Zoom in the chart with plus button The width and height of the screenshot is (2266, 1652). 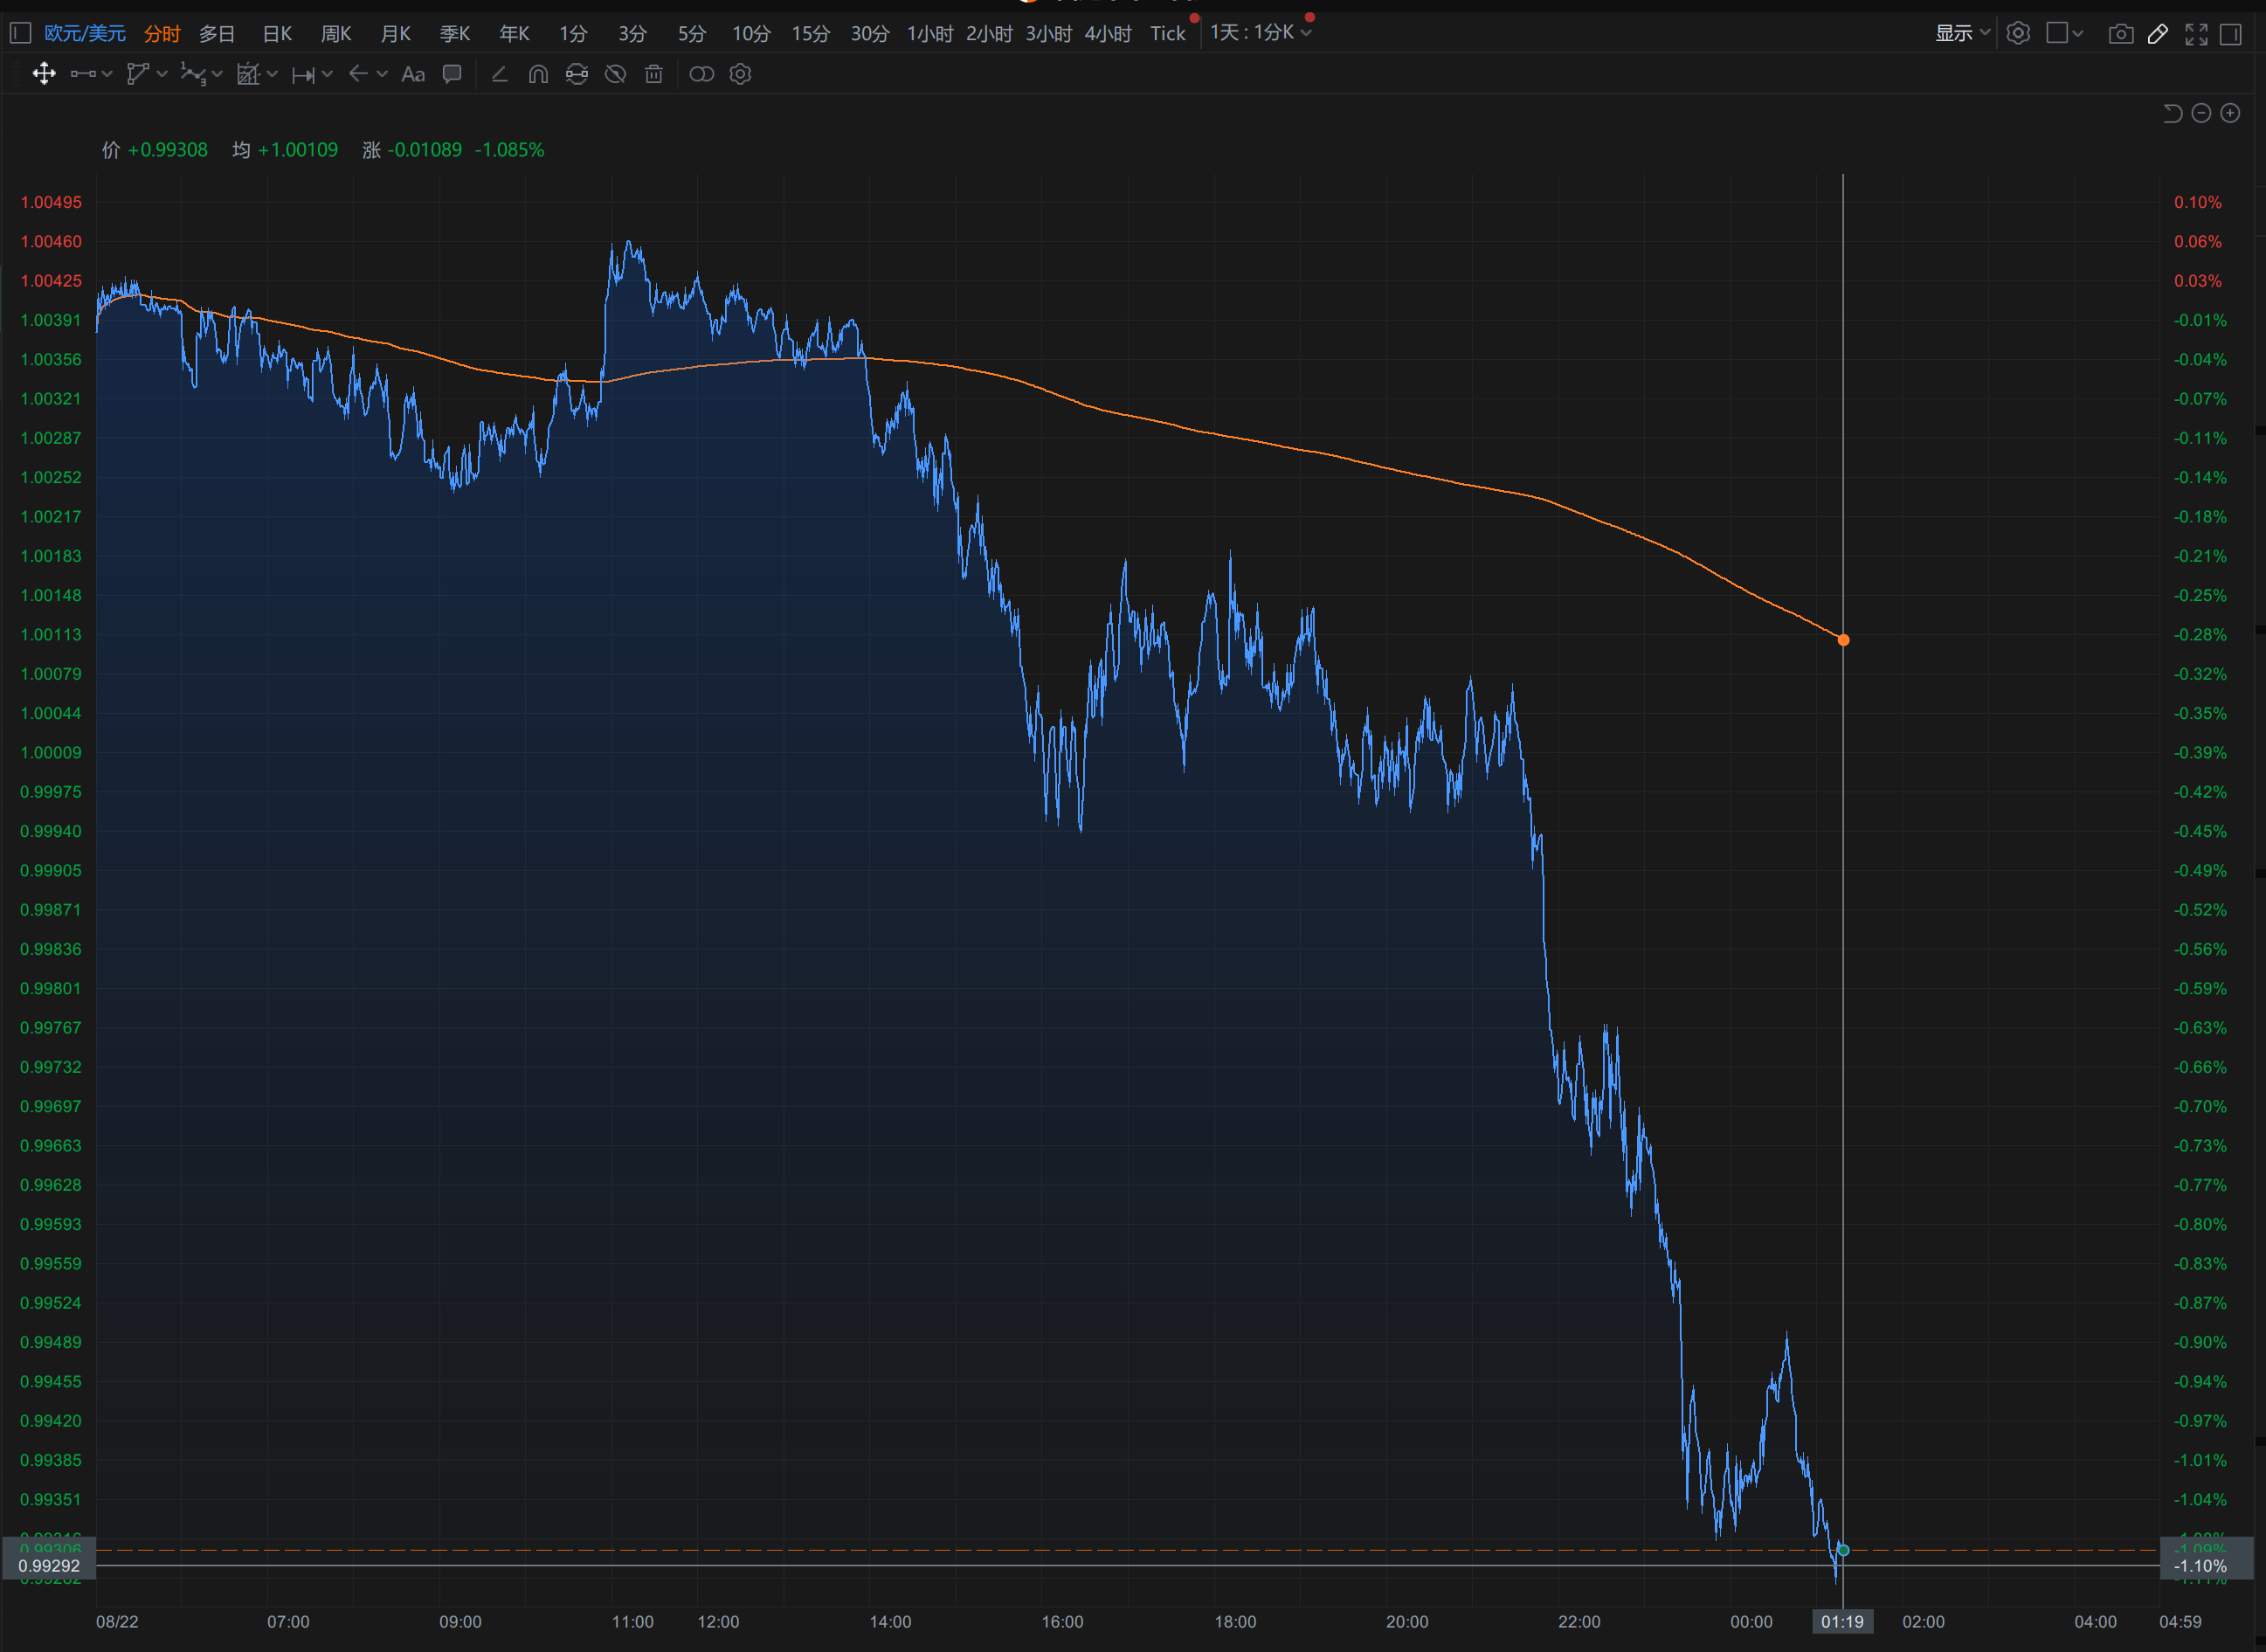(x=2230, y=113)
